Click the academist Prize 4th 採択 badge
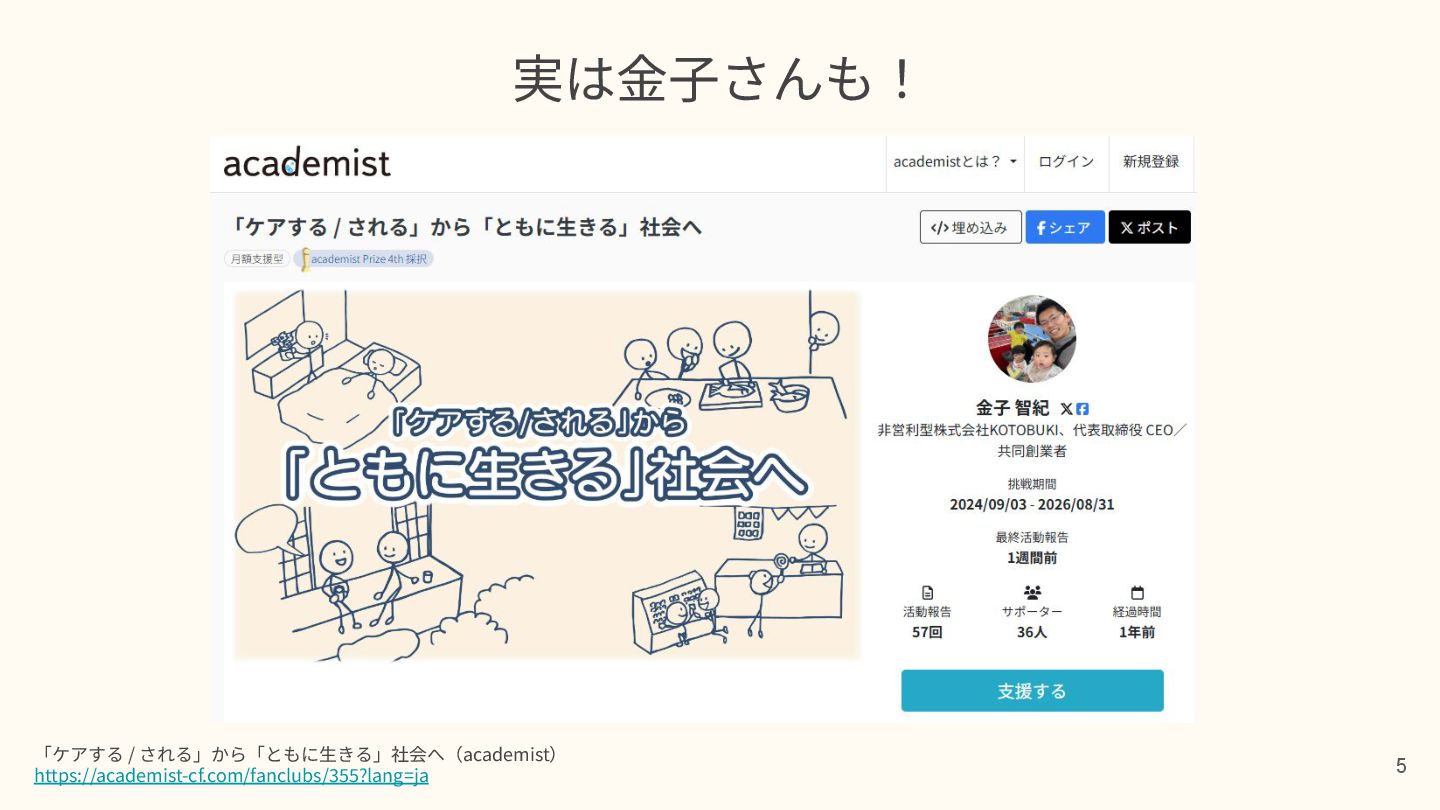Viewport: 1440px width, 810px height. point(365,259)
